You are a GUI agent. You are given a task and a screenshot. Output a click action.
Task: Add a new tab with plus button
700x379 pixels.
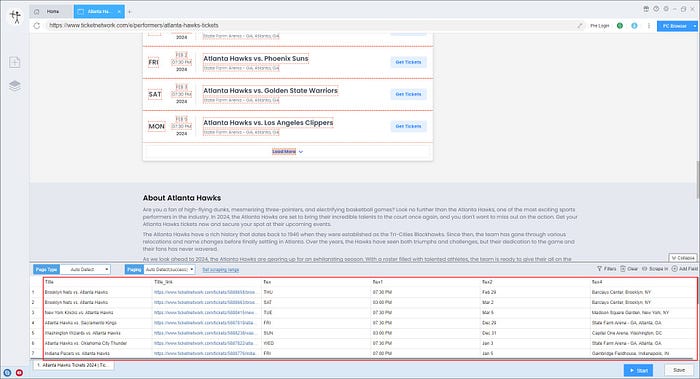coord(129,12)
